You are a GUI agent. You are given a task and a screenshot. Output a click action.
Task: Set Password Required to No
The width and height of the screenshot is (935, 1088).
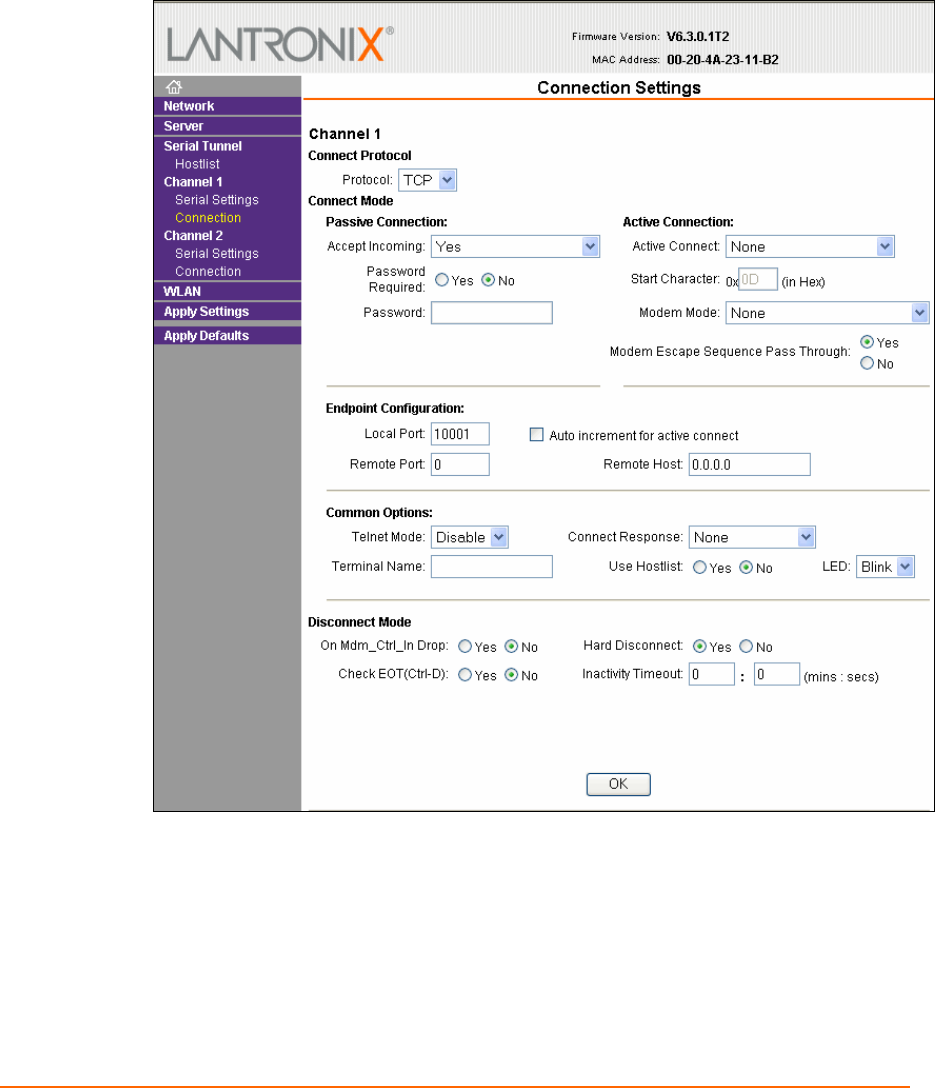point(488,280)
